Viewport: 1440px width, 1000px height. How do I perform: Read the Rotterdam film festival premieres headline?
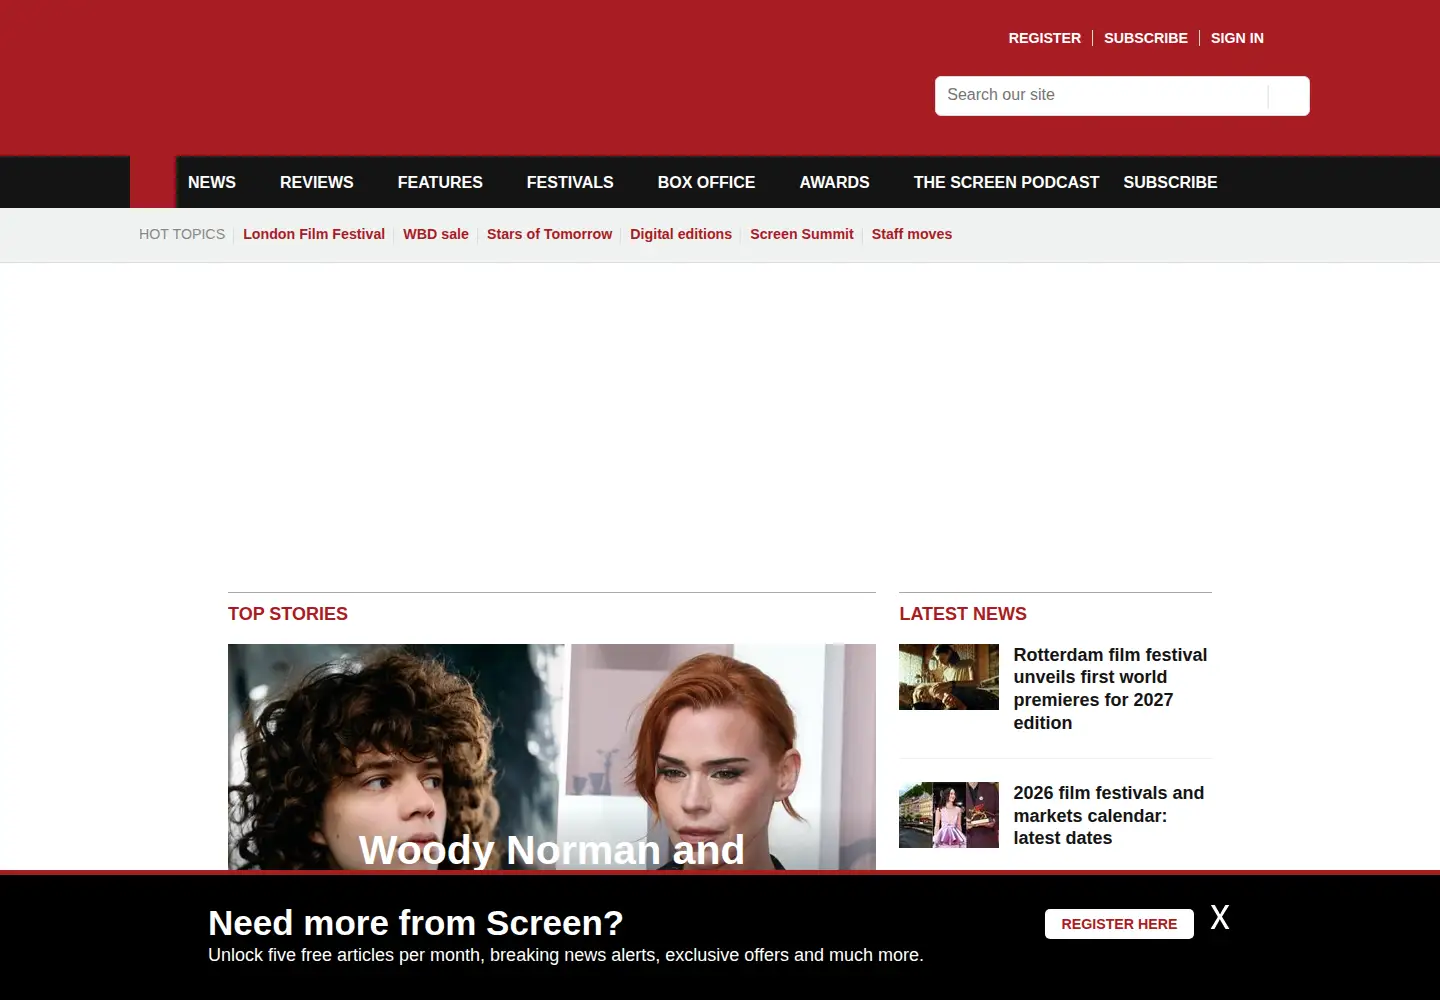coord(1110,689)
